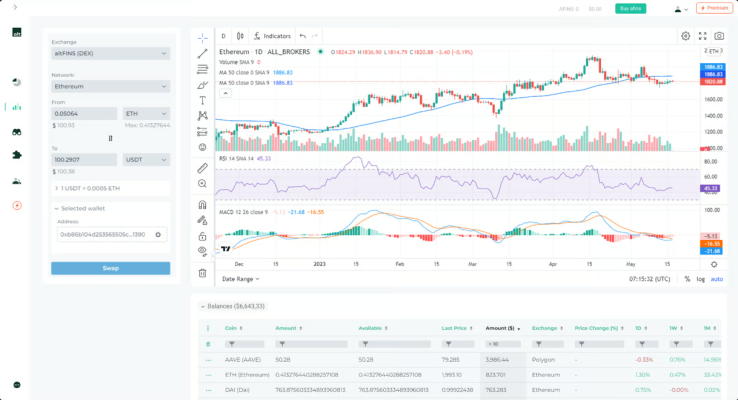Screen dimensions: 738x400
Task: Open the Indicators menu
Action: [x=272, y=36]
